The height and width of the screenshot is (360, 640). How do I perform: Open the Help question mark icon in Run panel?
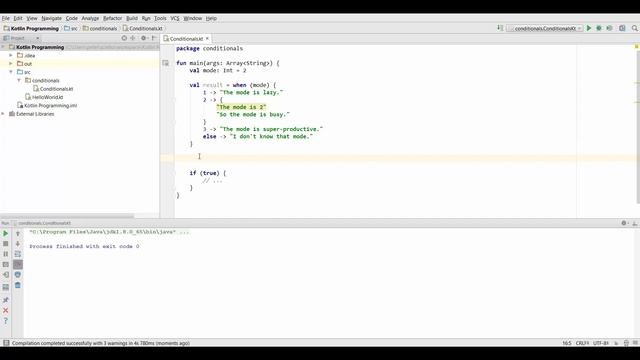pyautogui.click(x=6, y=321)
